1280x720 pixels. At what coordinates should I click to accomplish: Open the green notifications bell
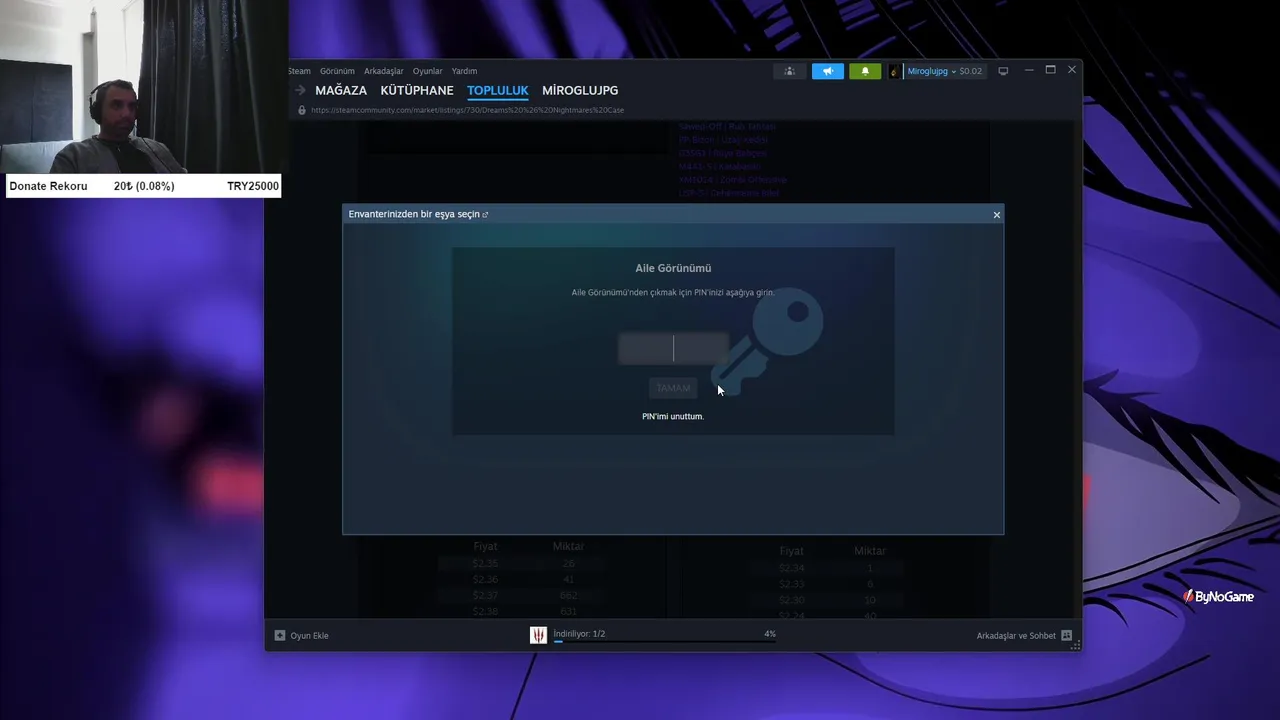point(865,71)
